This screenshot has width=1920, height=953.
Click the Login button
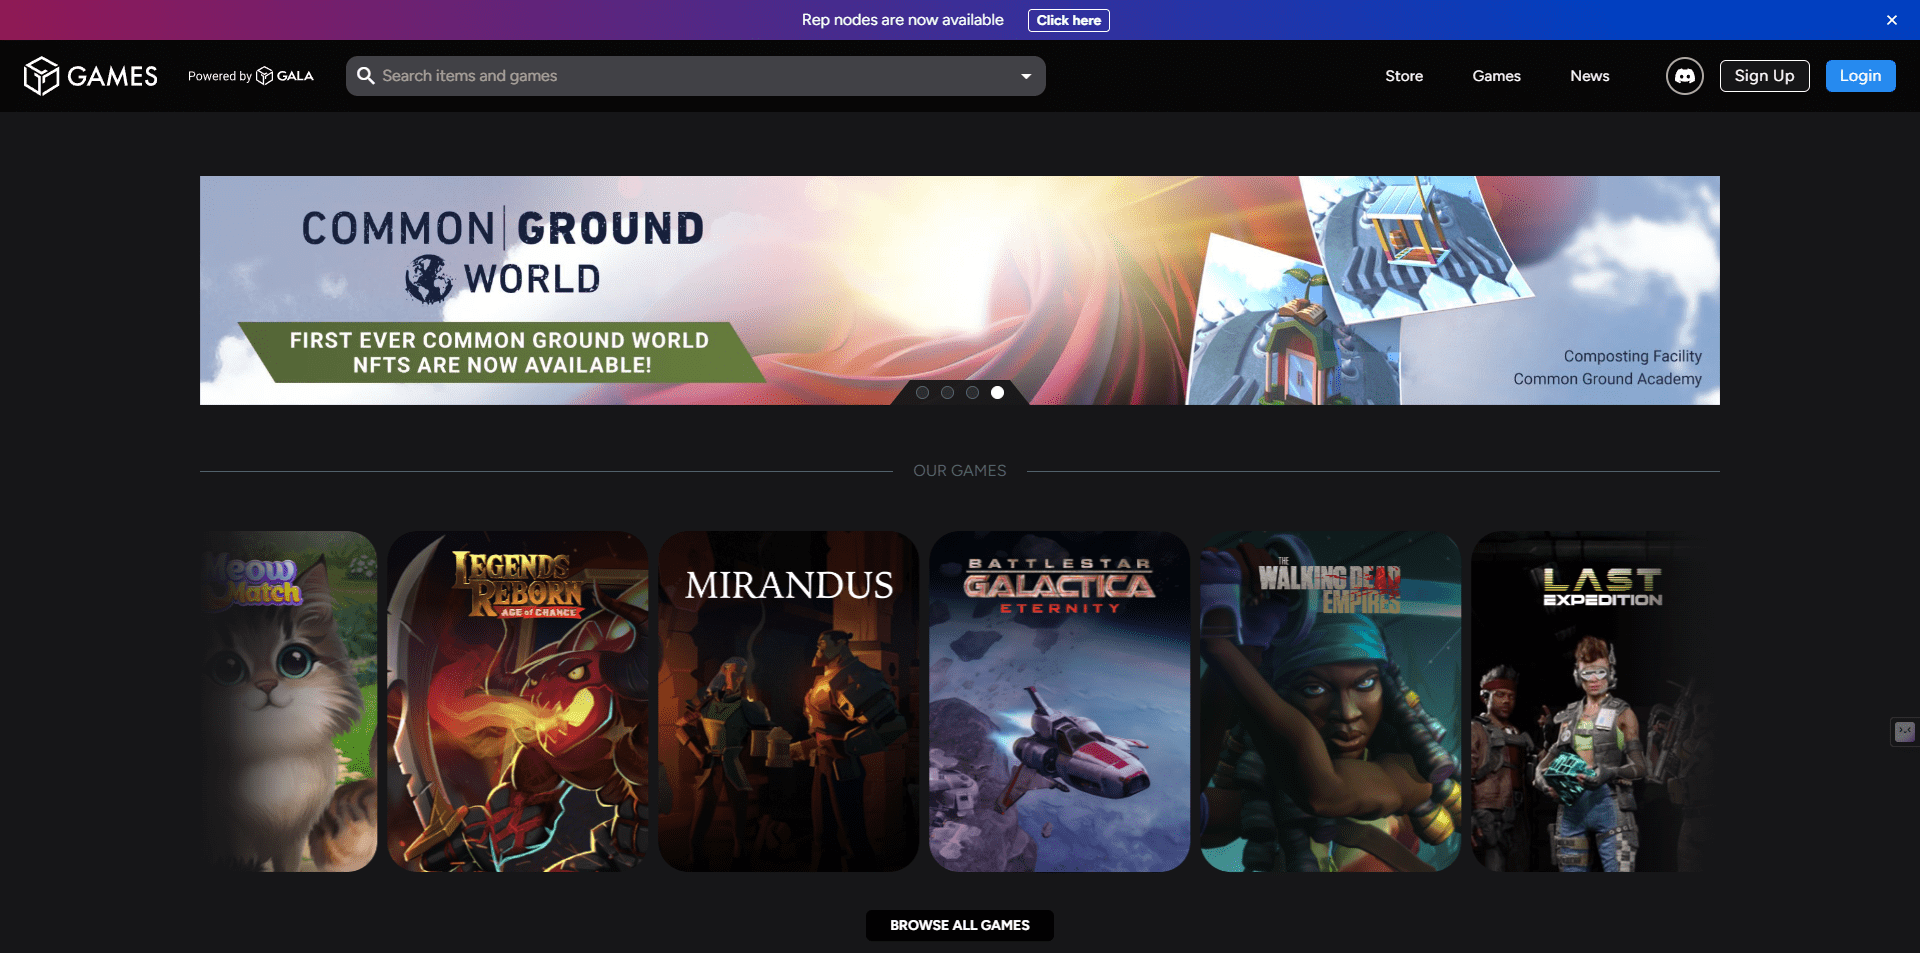tap(1860, 75)
